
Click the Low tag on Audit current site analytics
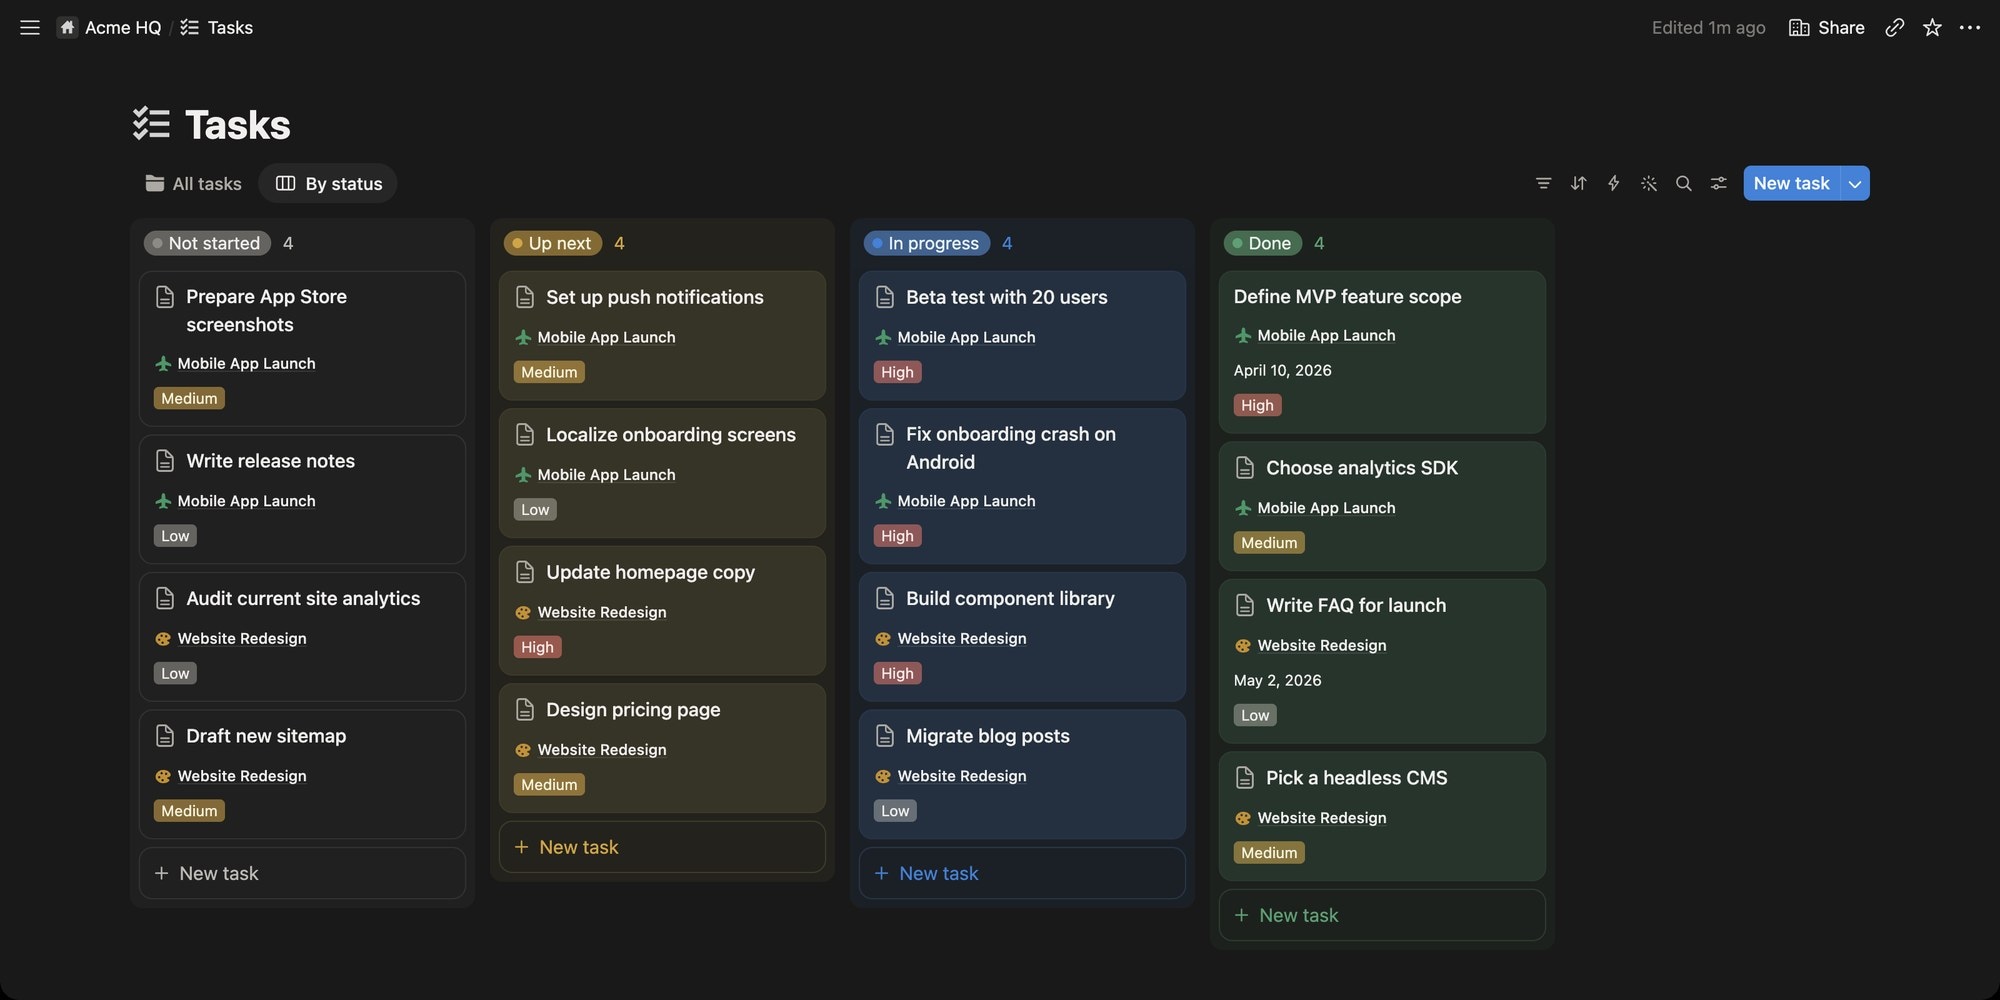(x=175, y=673)
